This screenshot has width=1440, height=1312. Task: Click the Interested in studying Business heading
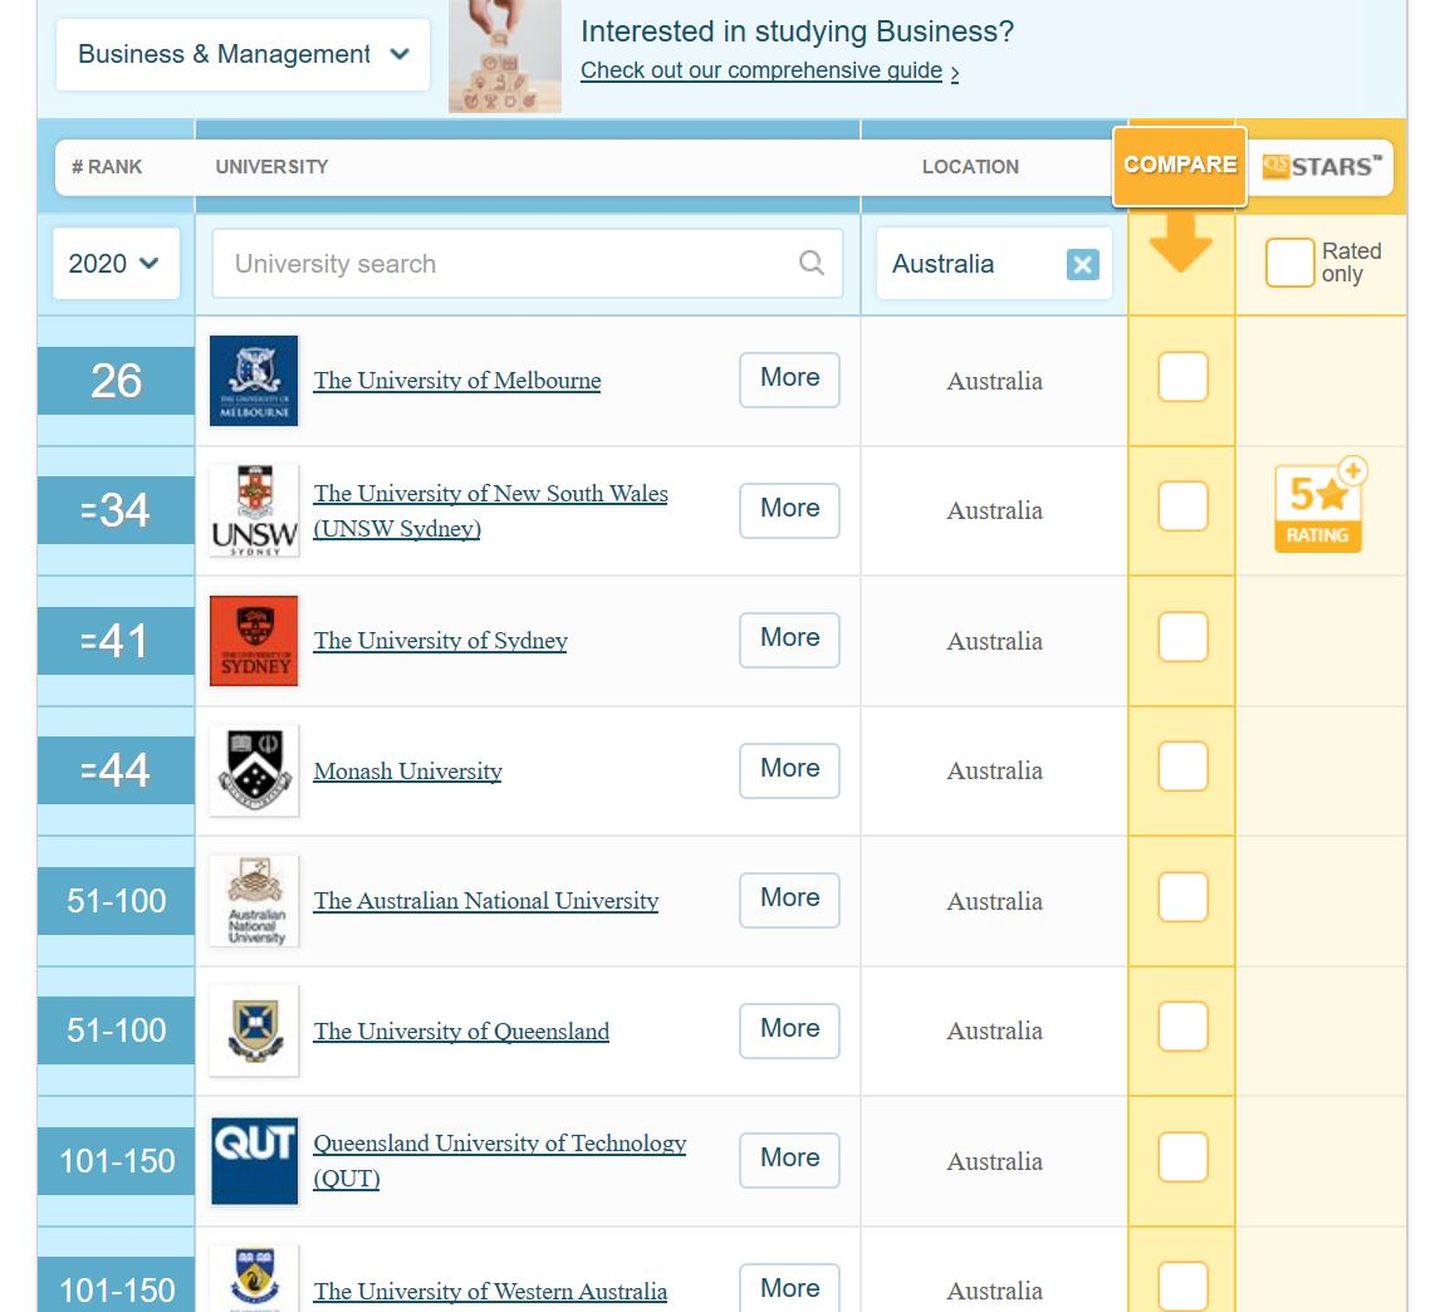click(797, 31)
